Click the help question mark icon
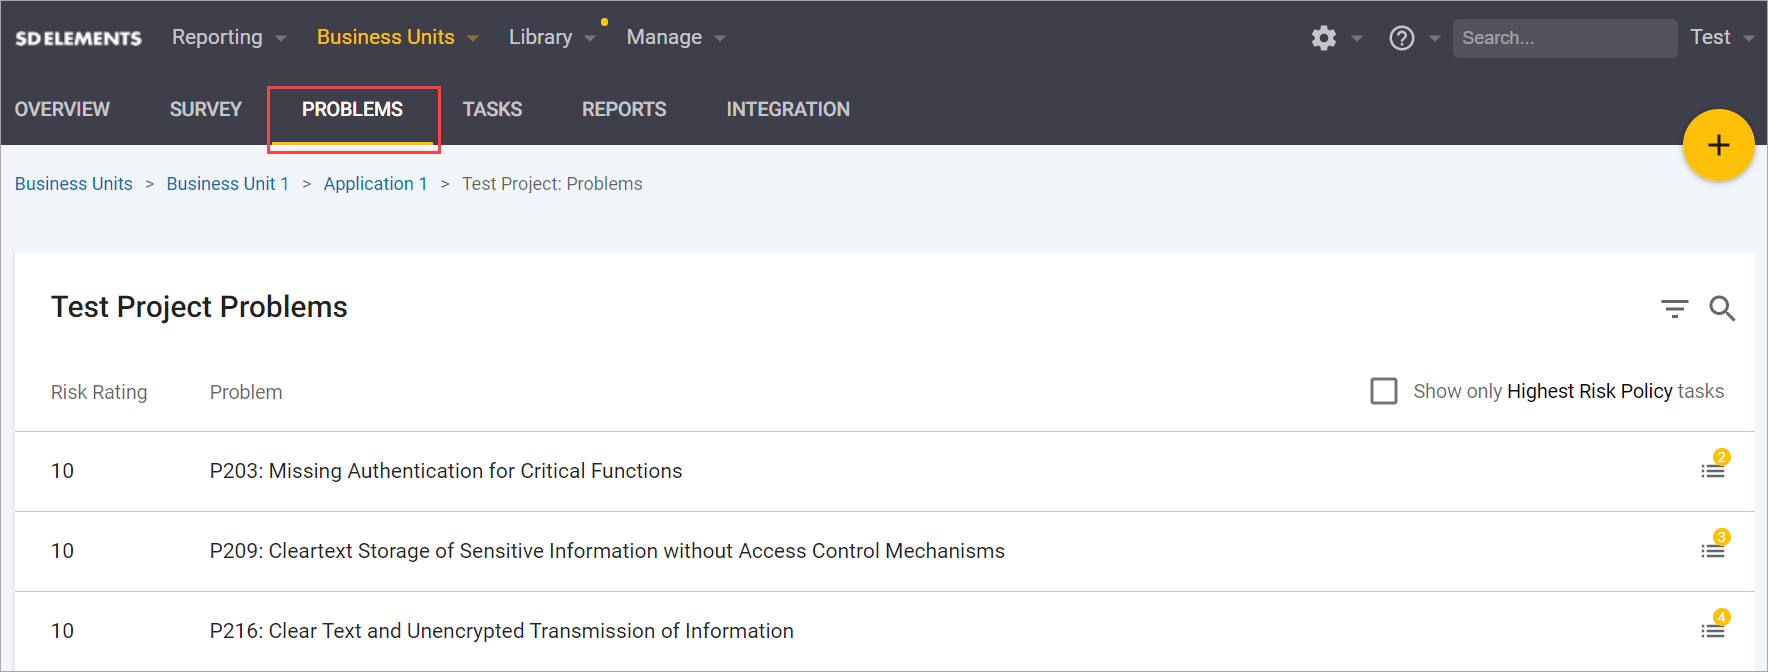 [x=1402, y=38]
